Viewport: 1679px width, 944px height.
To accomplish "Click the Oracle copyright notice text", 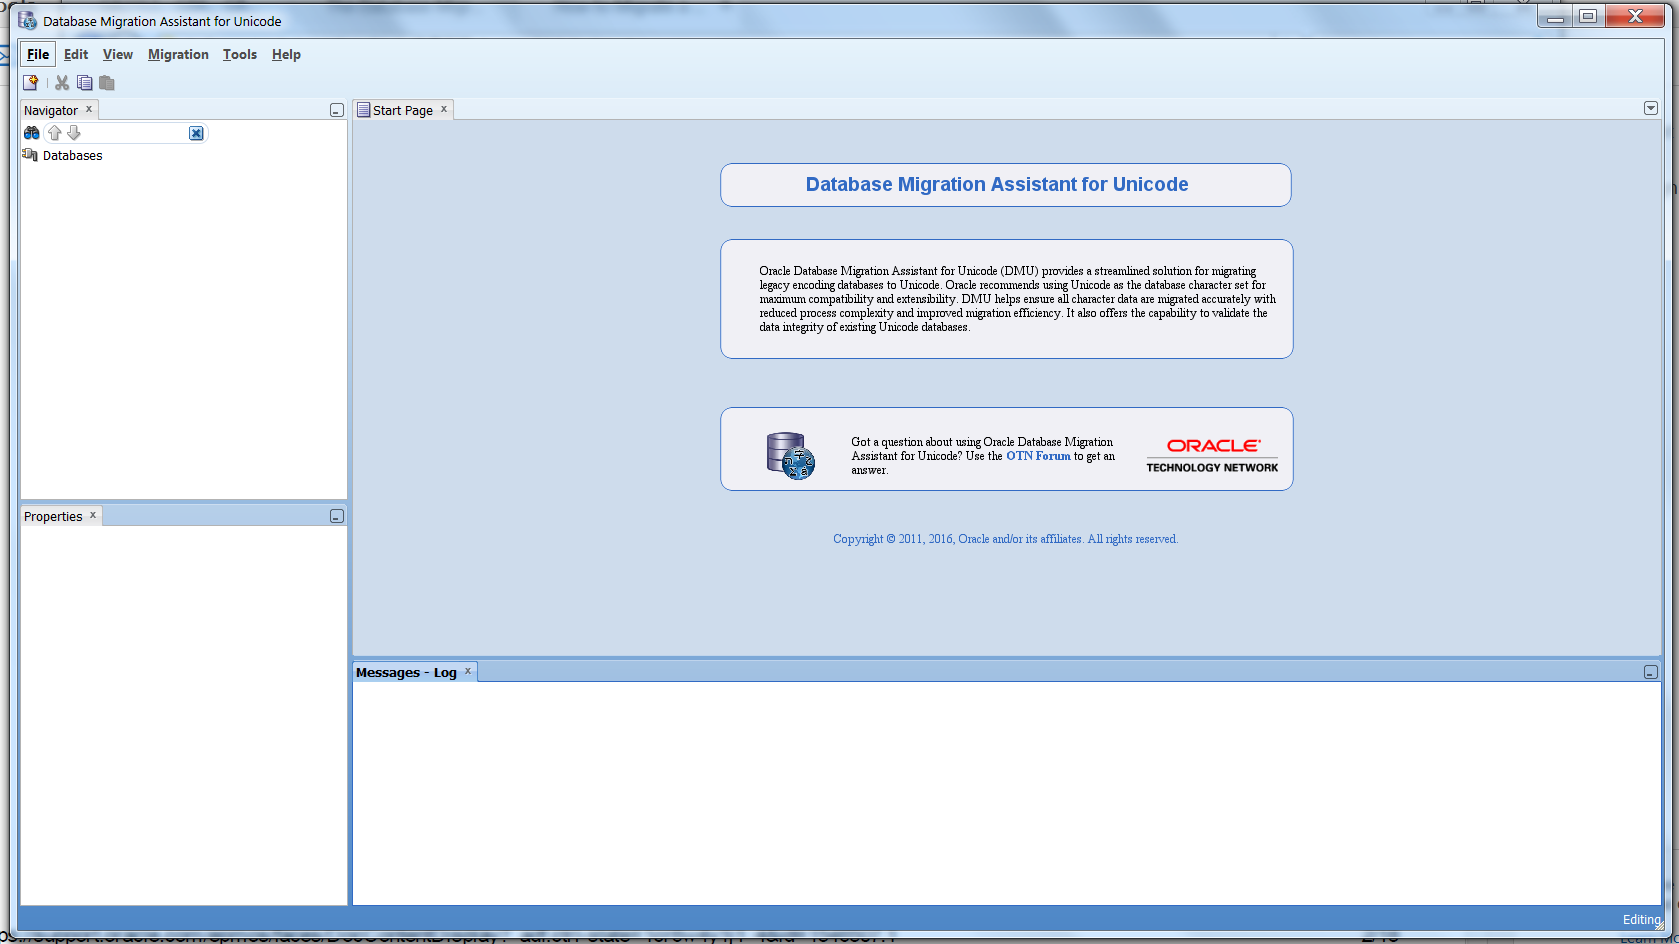I will click(x=1006, y=539).
